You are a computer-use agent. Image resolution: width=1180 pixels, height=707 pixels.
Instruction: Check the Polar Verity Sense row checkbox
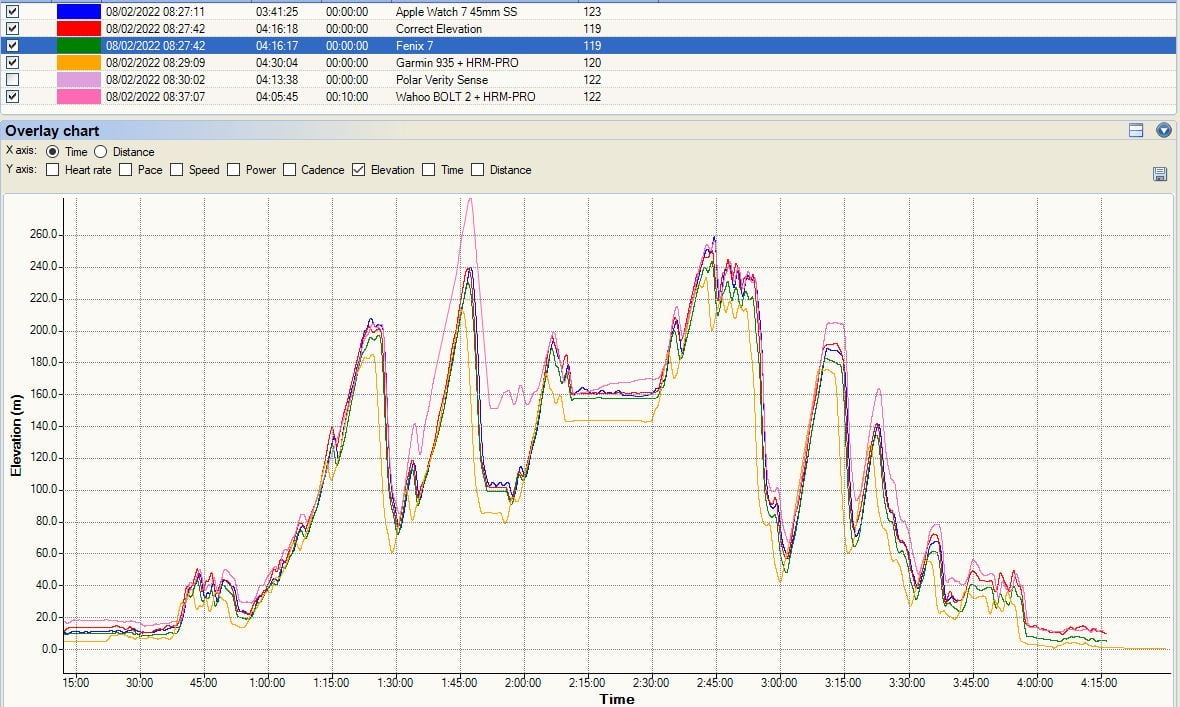pyautogui.click(x=12, y=79)
